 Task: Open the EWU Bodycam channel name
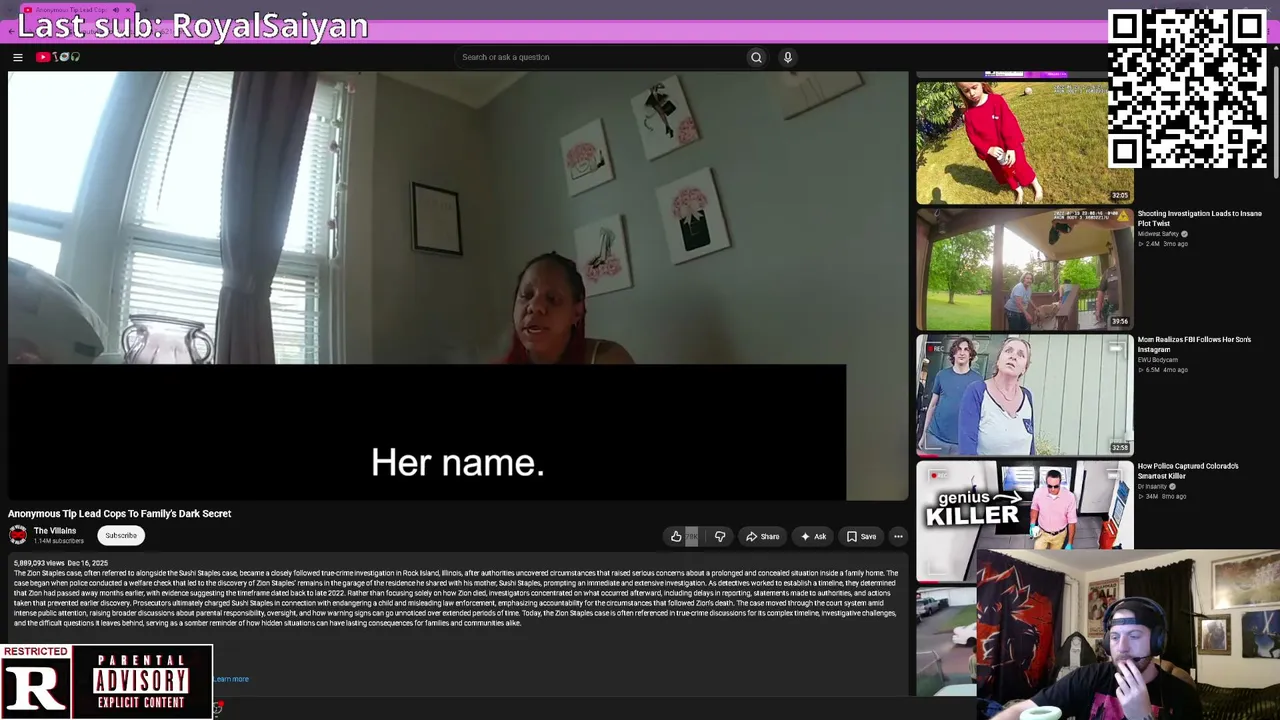(1158, 360)
